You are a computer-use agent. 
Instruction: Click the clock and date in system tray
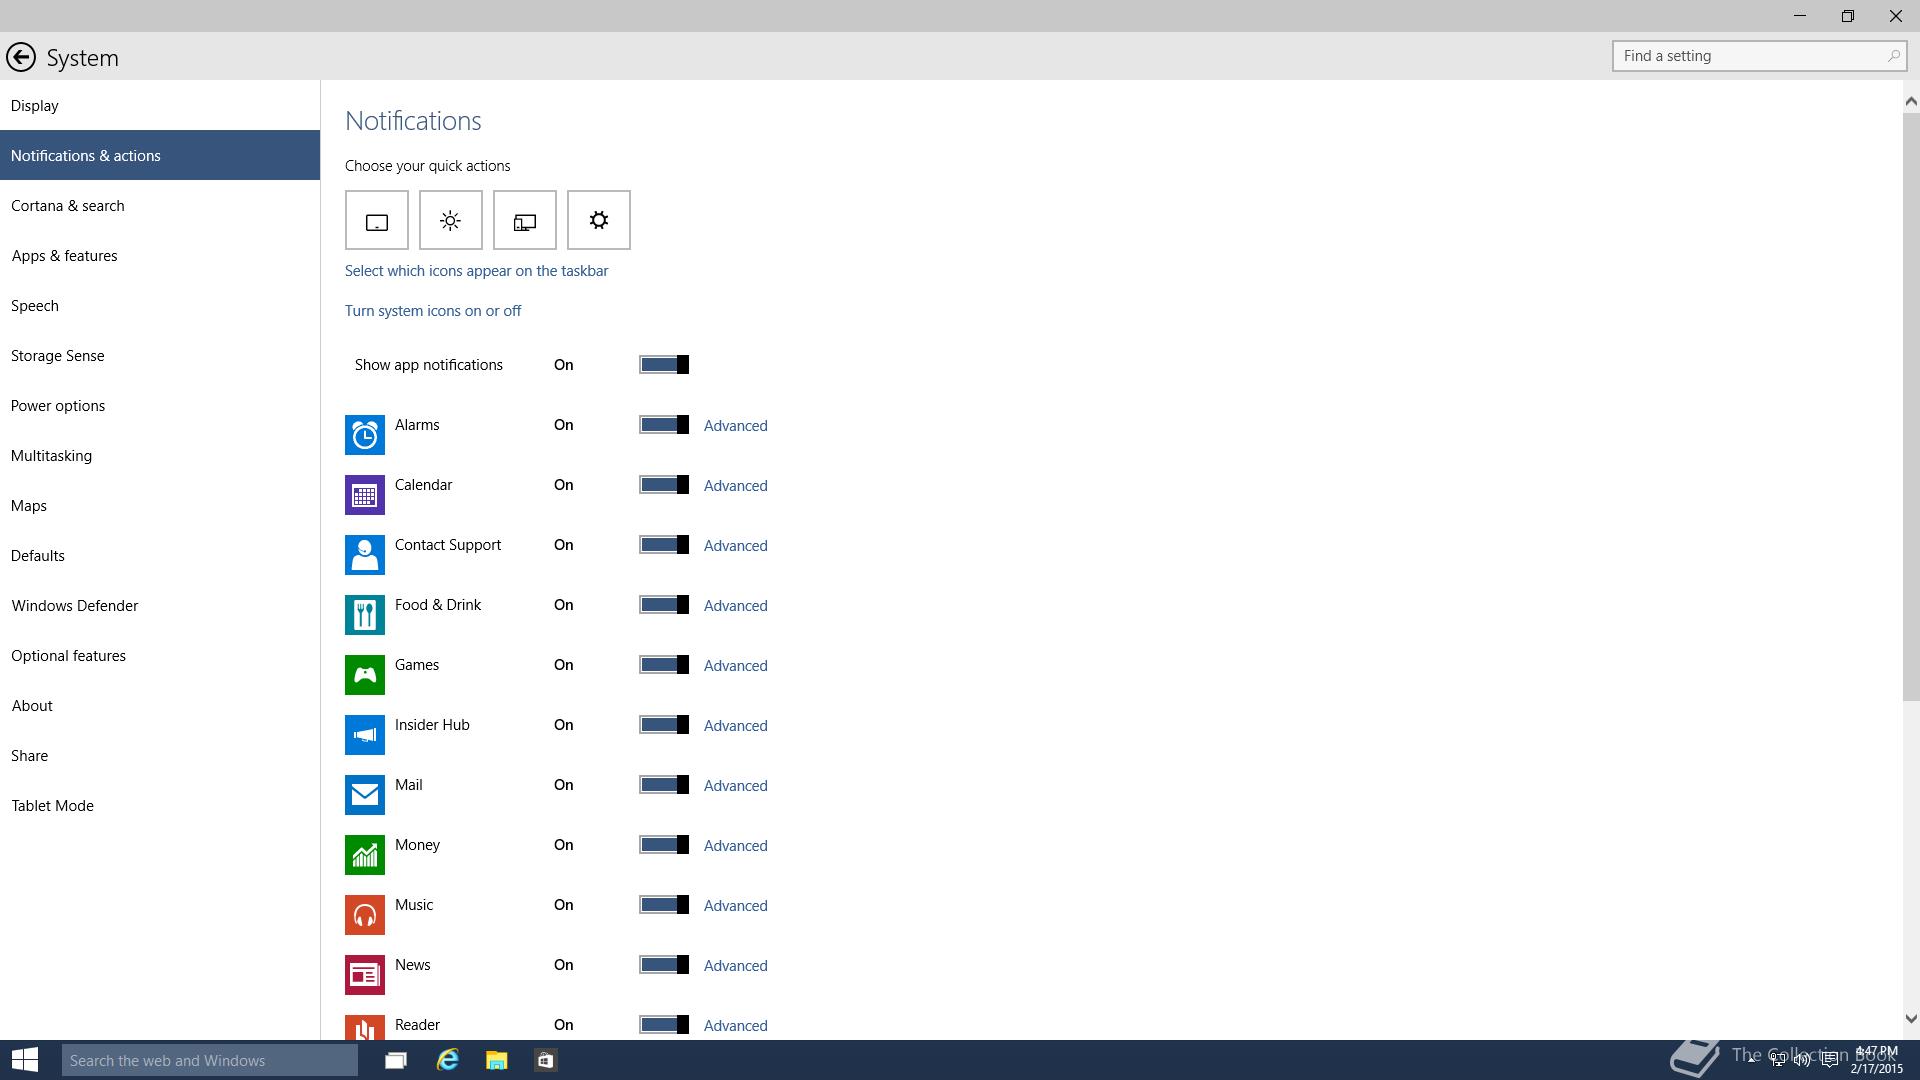1876,1060
